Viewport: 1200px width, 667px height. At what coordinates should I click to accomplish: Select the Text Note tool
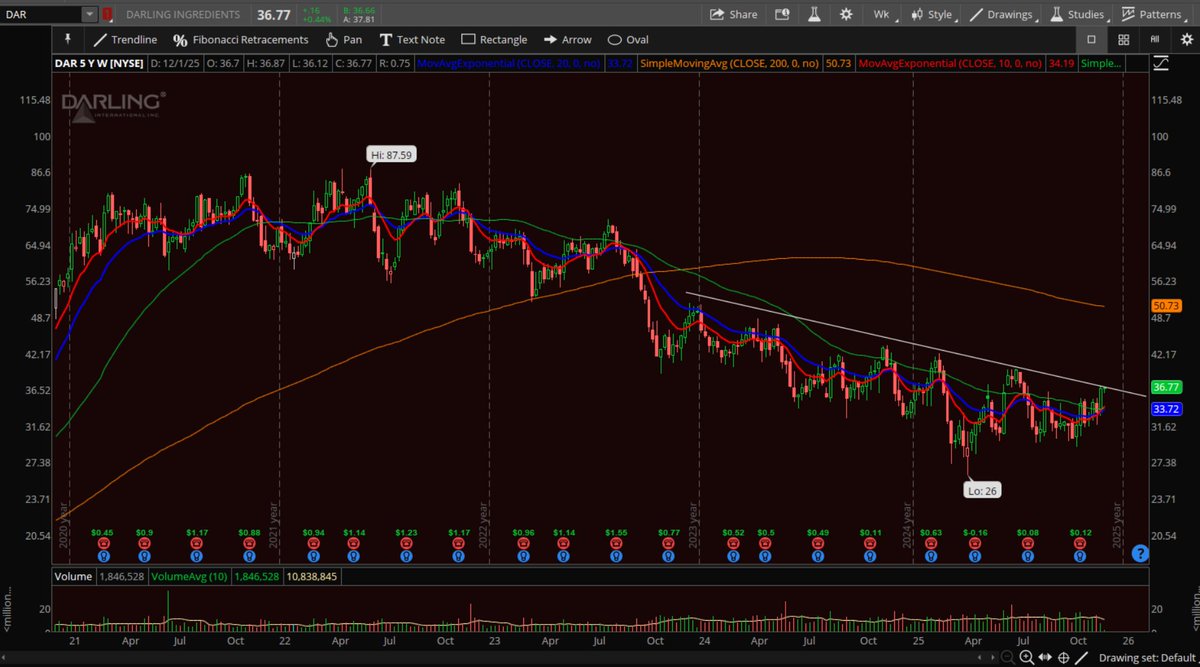pyautogui.click(x=411, y=39)
